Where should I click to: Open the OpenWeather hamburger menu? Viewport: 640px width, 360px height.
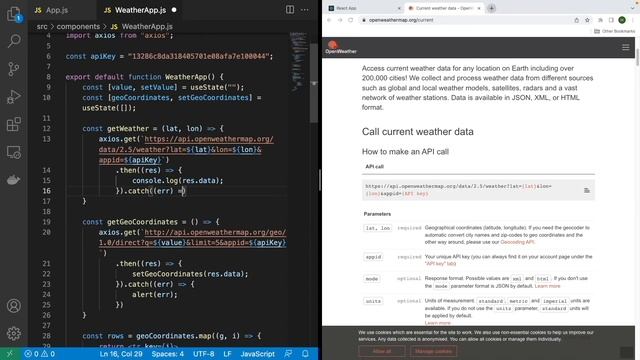[626, 47]
